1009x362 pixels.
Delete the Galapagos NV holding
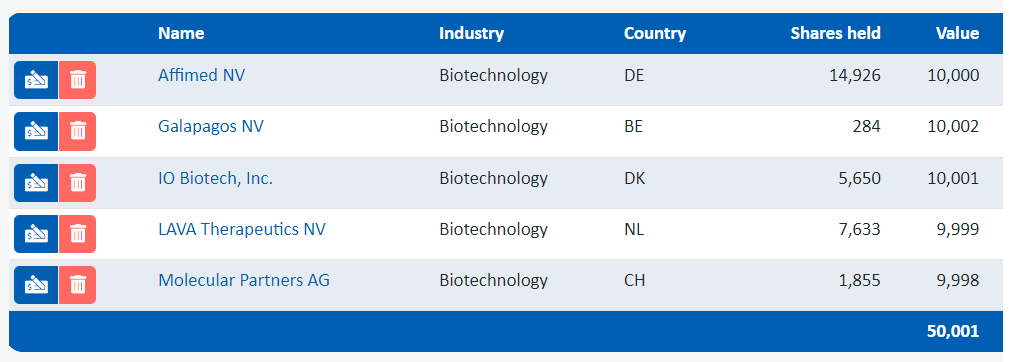[77, 132]
